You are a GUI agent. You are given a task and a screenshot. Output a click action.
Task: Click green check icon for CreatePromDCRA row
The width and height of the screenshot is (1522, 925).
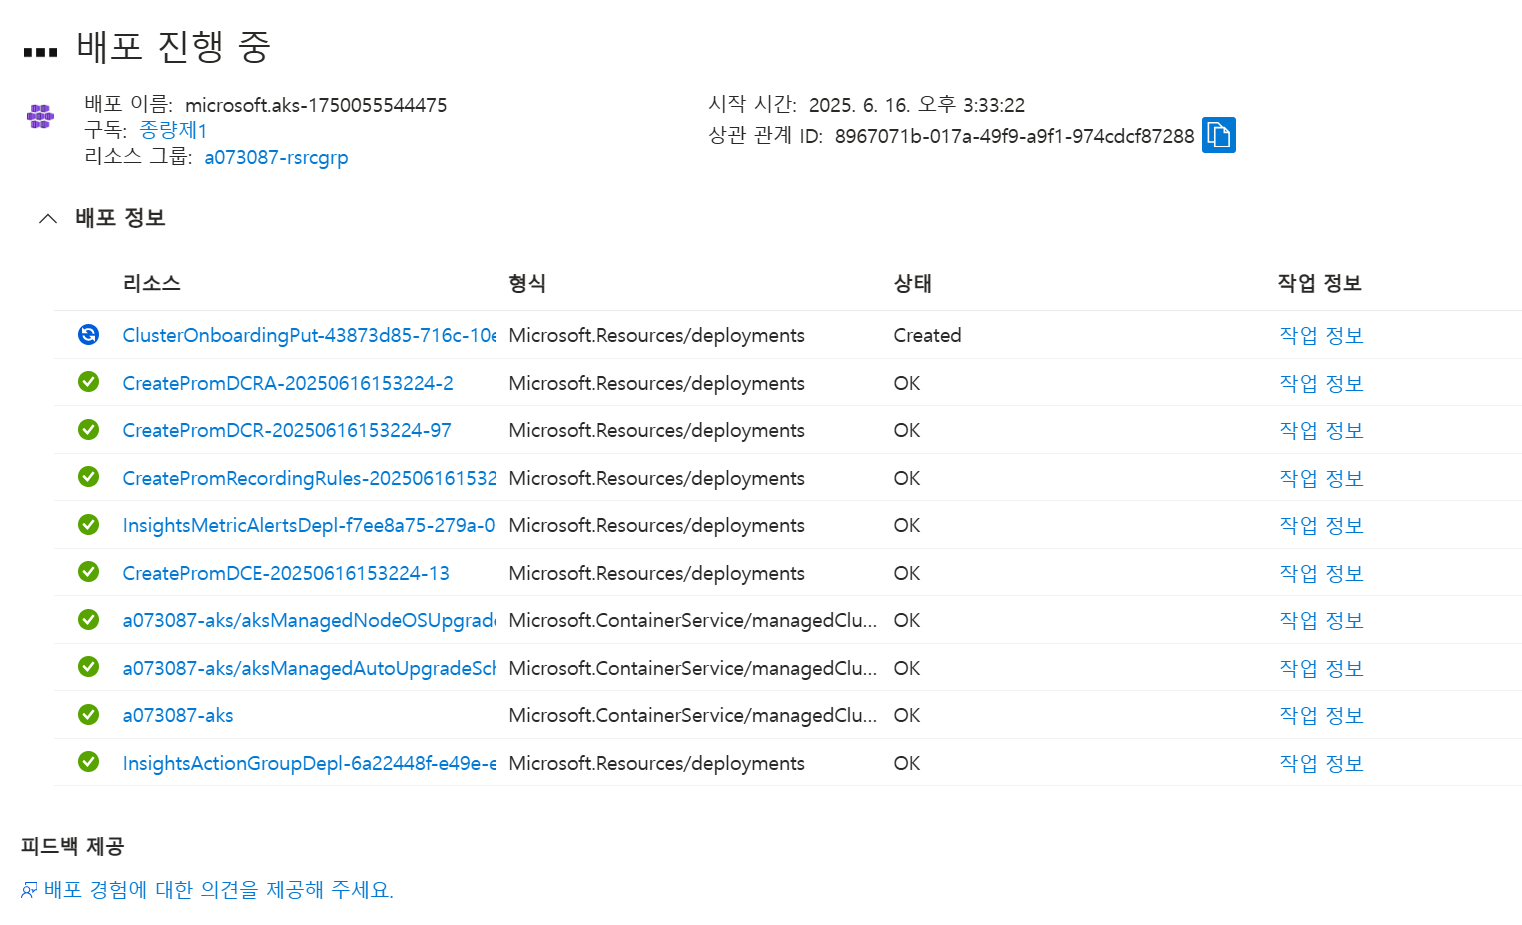pos(89,381)
